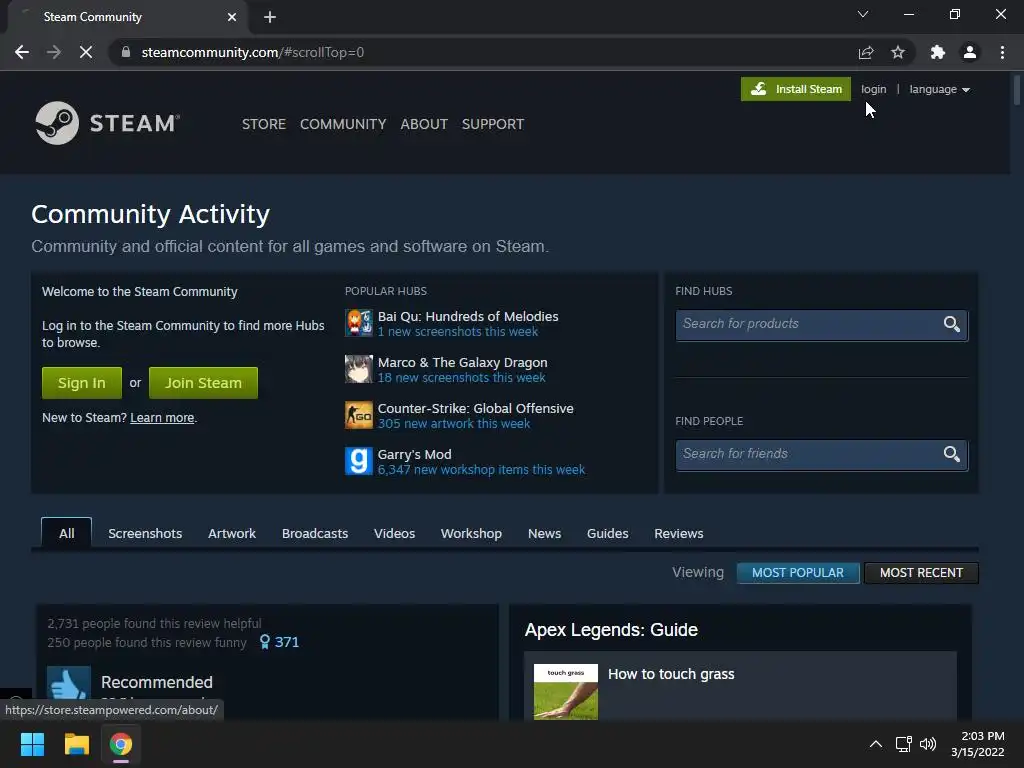Select MOST RECENT viewing option

click(921, 573)
